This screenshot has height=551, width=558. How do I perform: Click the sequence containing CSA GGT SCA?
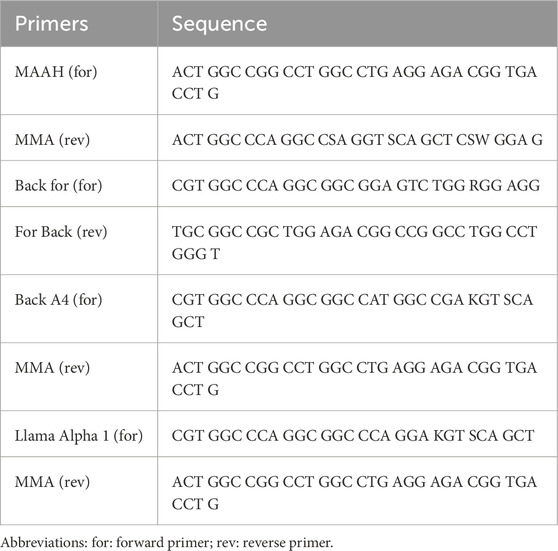[x=357, y=140]
